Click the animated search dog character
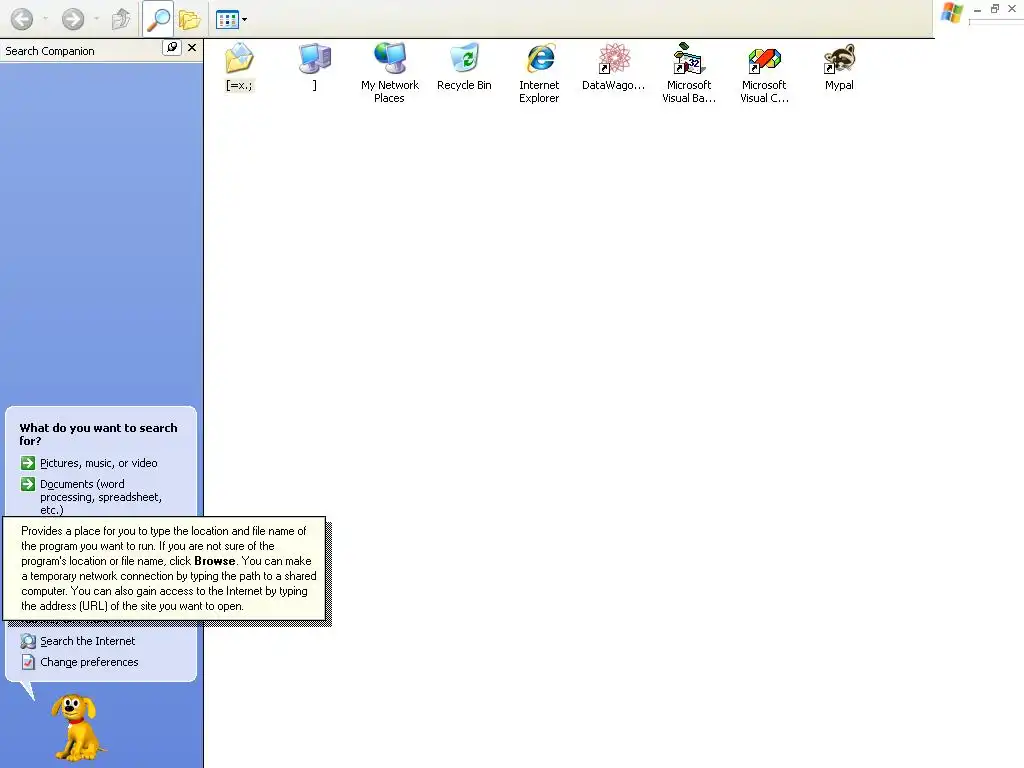Image resolution: width=1024 pixels, height=768 pixels. (x=78, y=728)
